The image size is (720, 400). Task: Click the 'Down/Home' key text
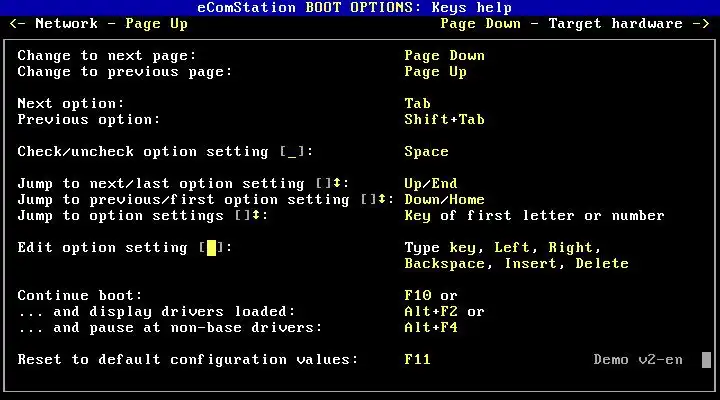click(444, 200)
